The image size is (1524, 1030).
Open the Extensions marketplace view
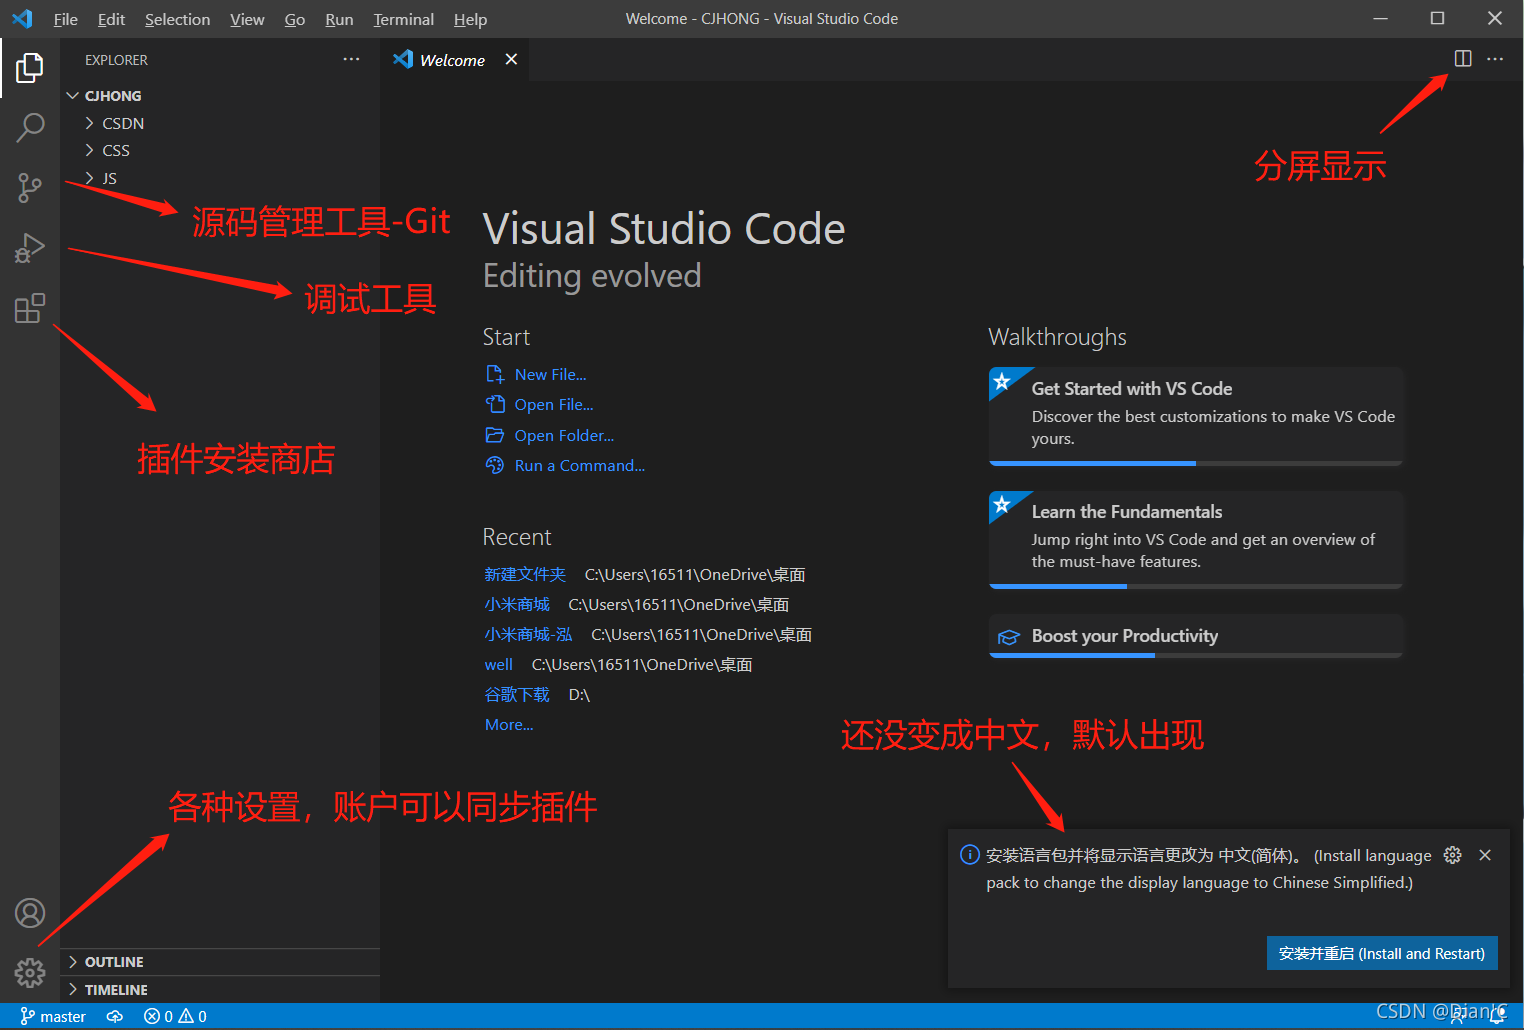click(30, 308)
